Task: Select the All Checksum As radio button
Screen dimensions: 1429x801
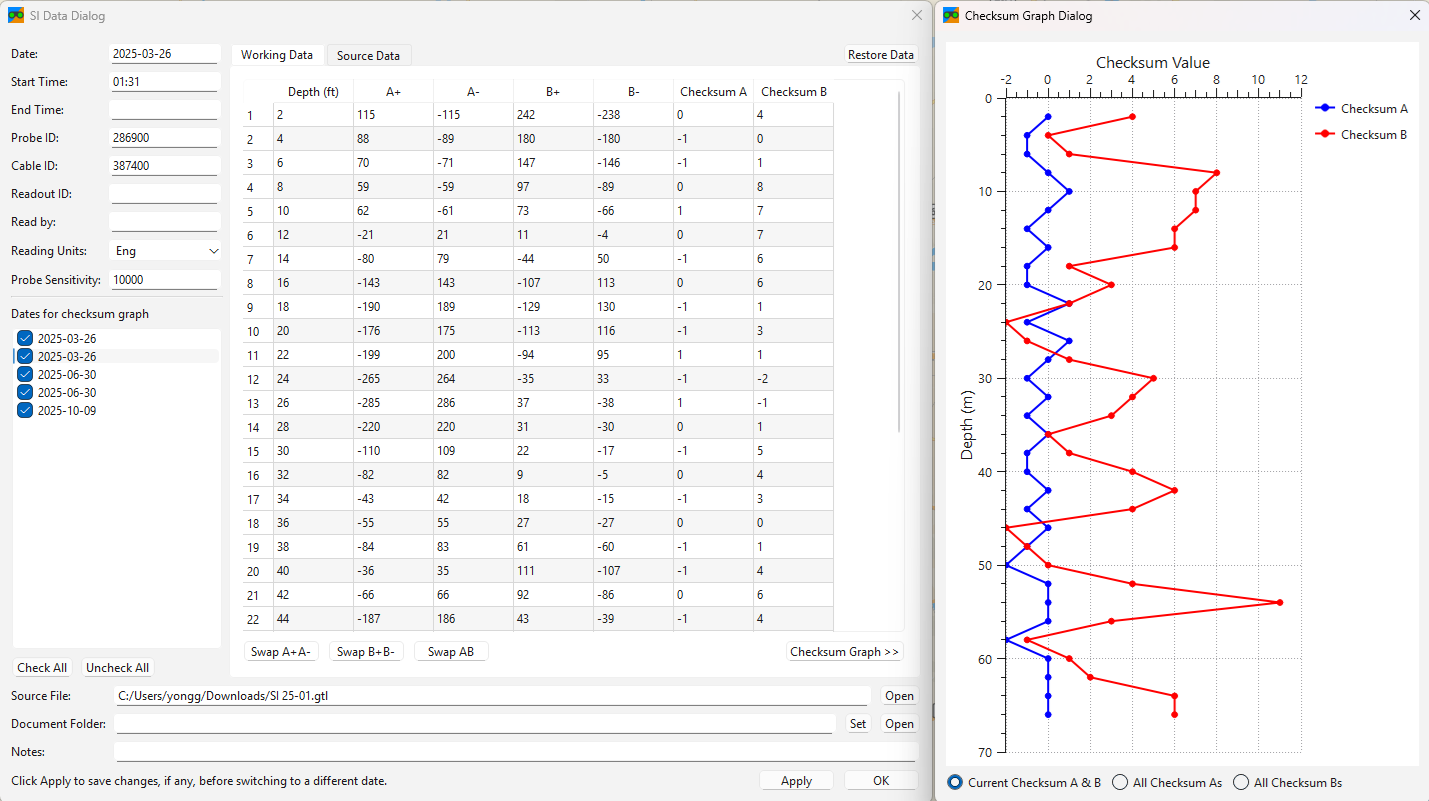Action: (1120, 783)
